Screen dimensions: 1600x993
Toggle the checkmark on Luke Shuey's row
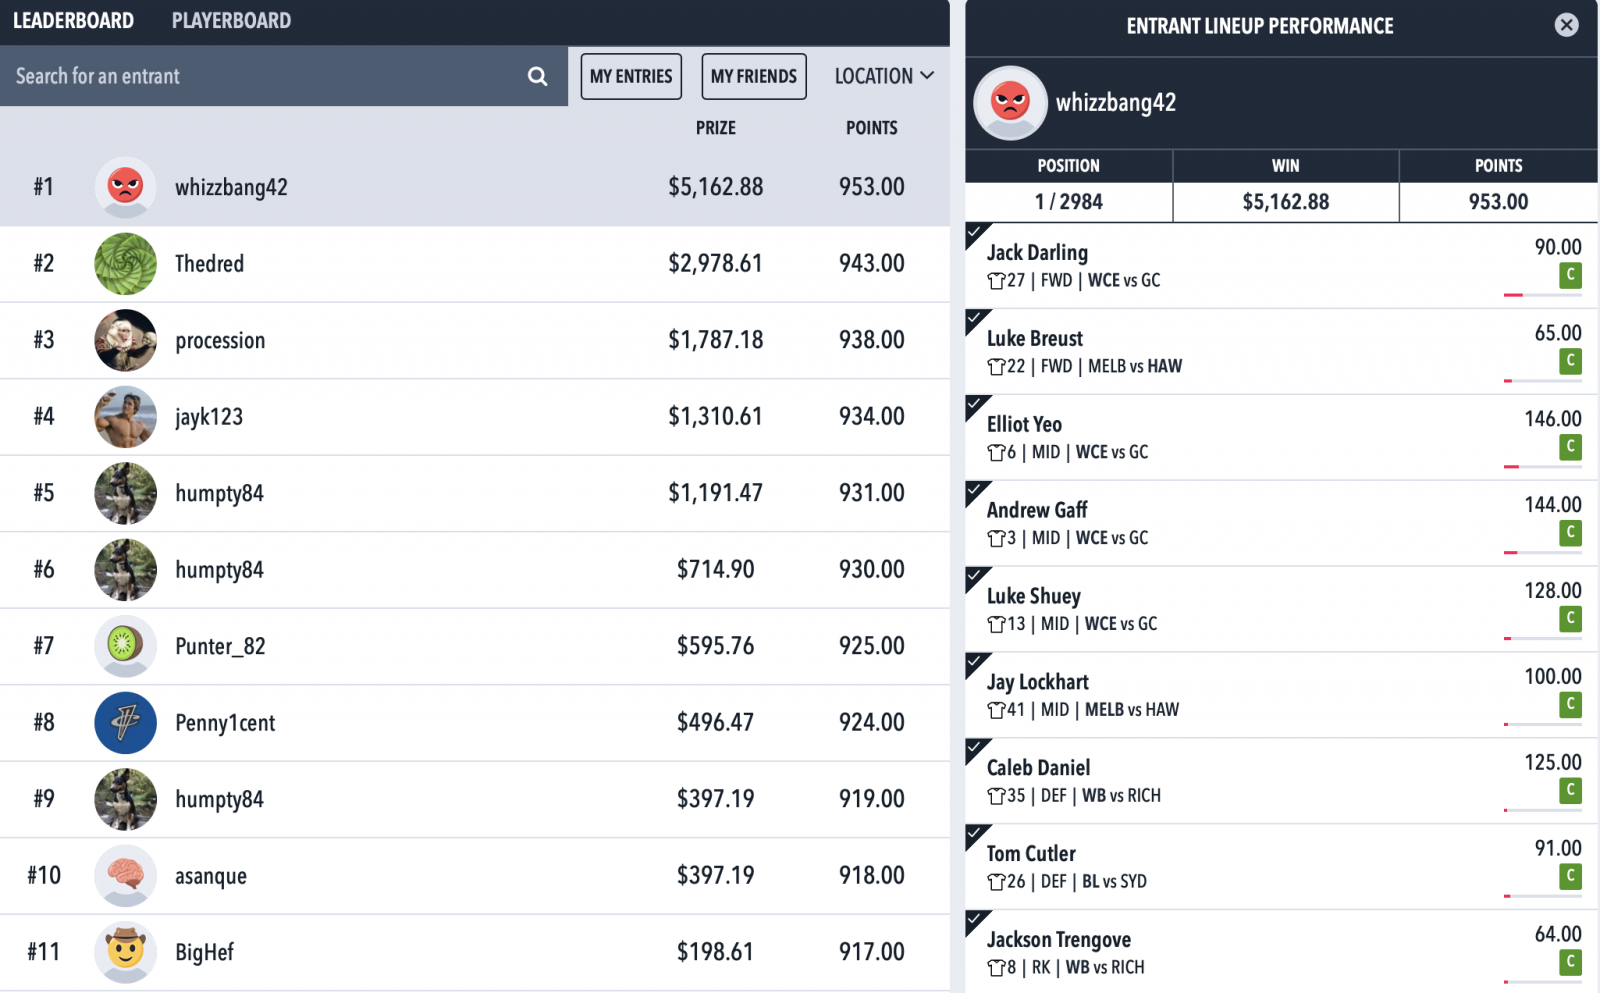point(976,578)
